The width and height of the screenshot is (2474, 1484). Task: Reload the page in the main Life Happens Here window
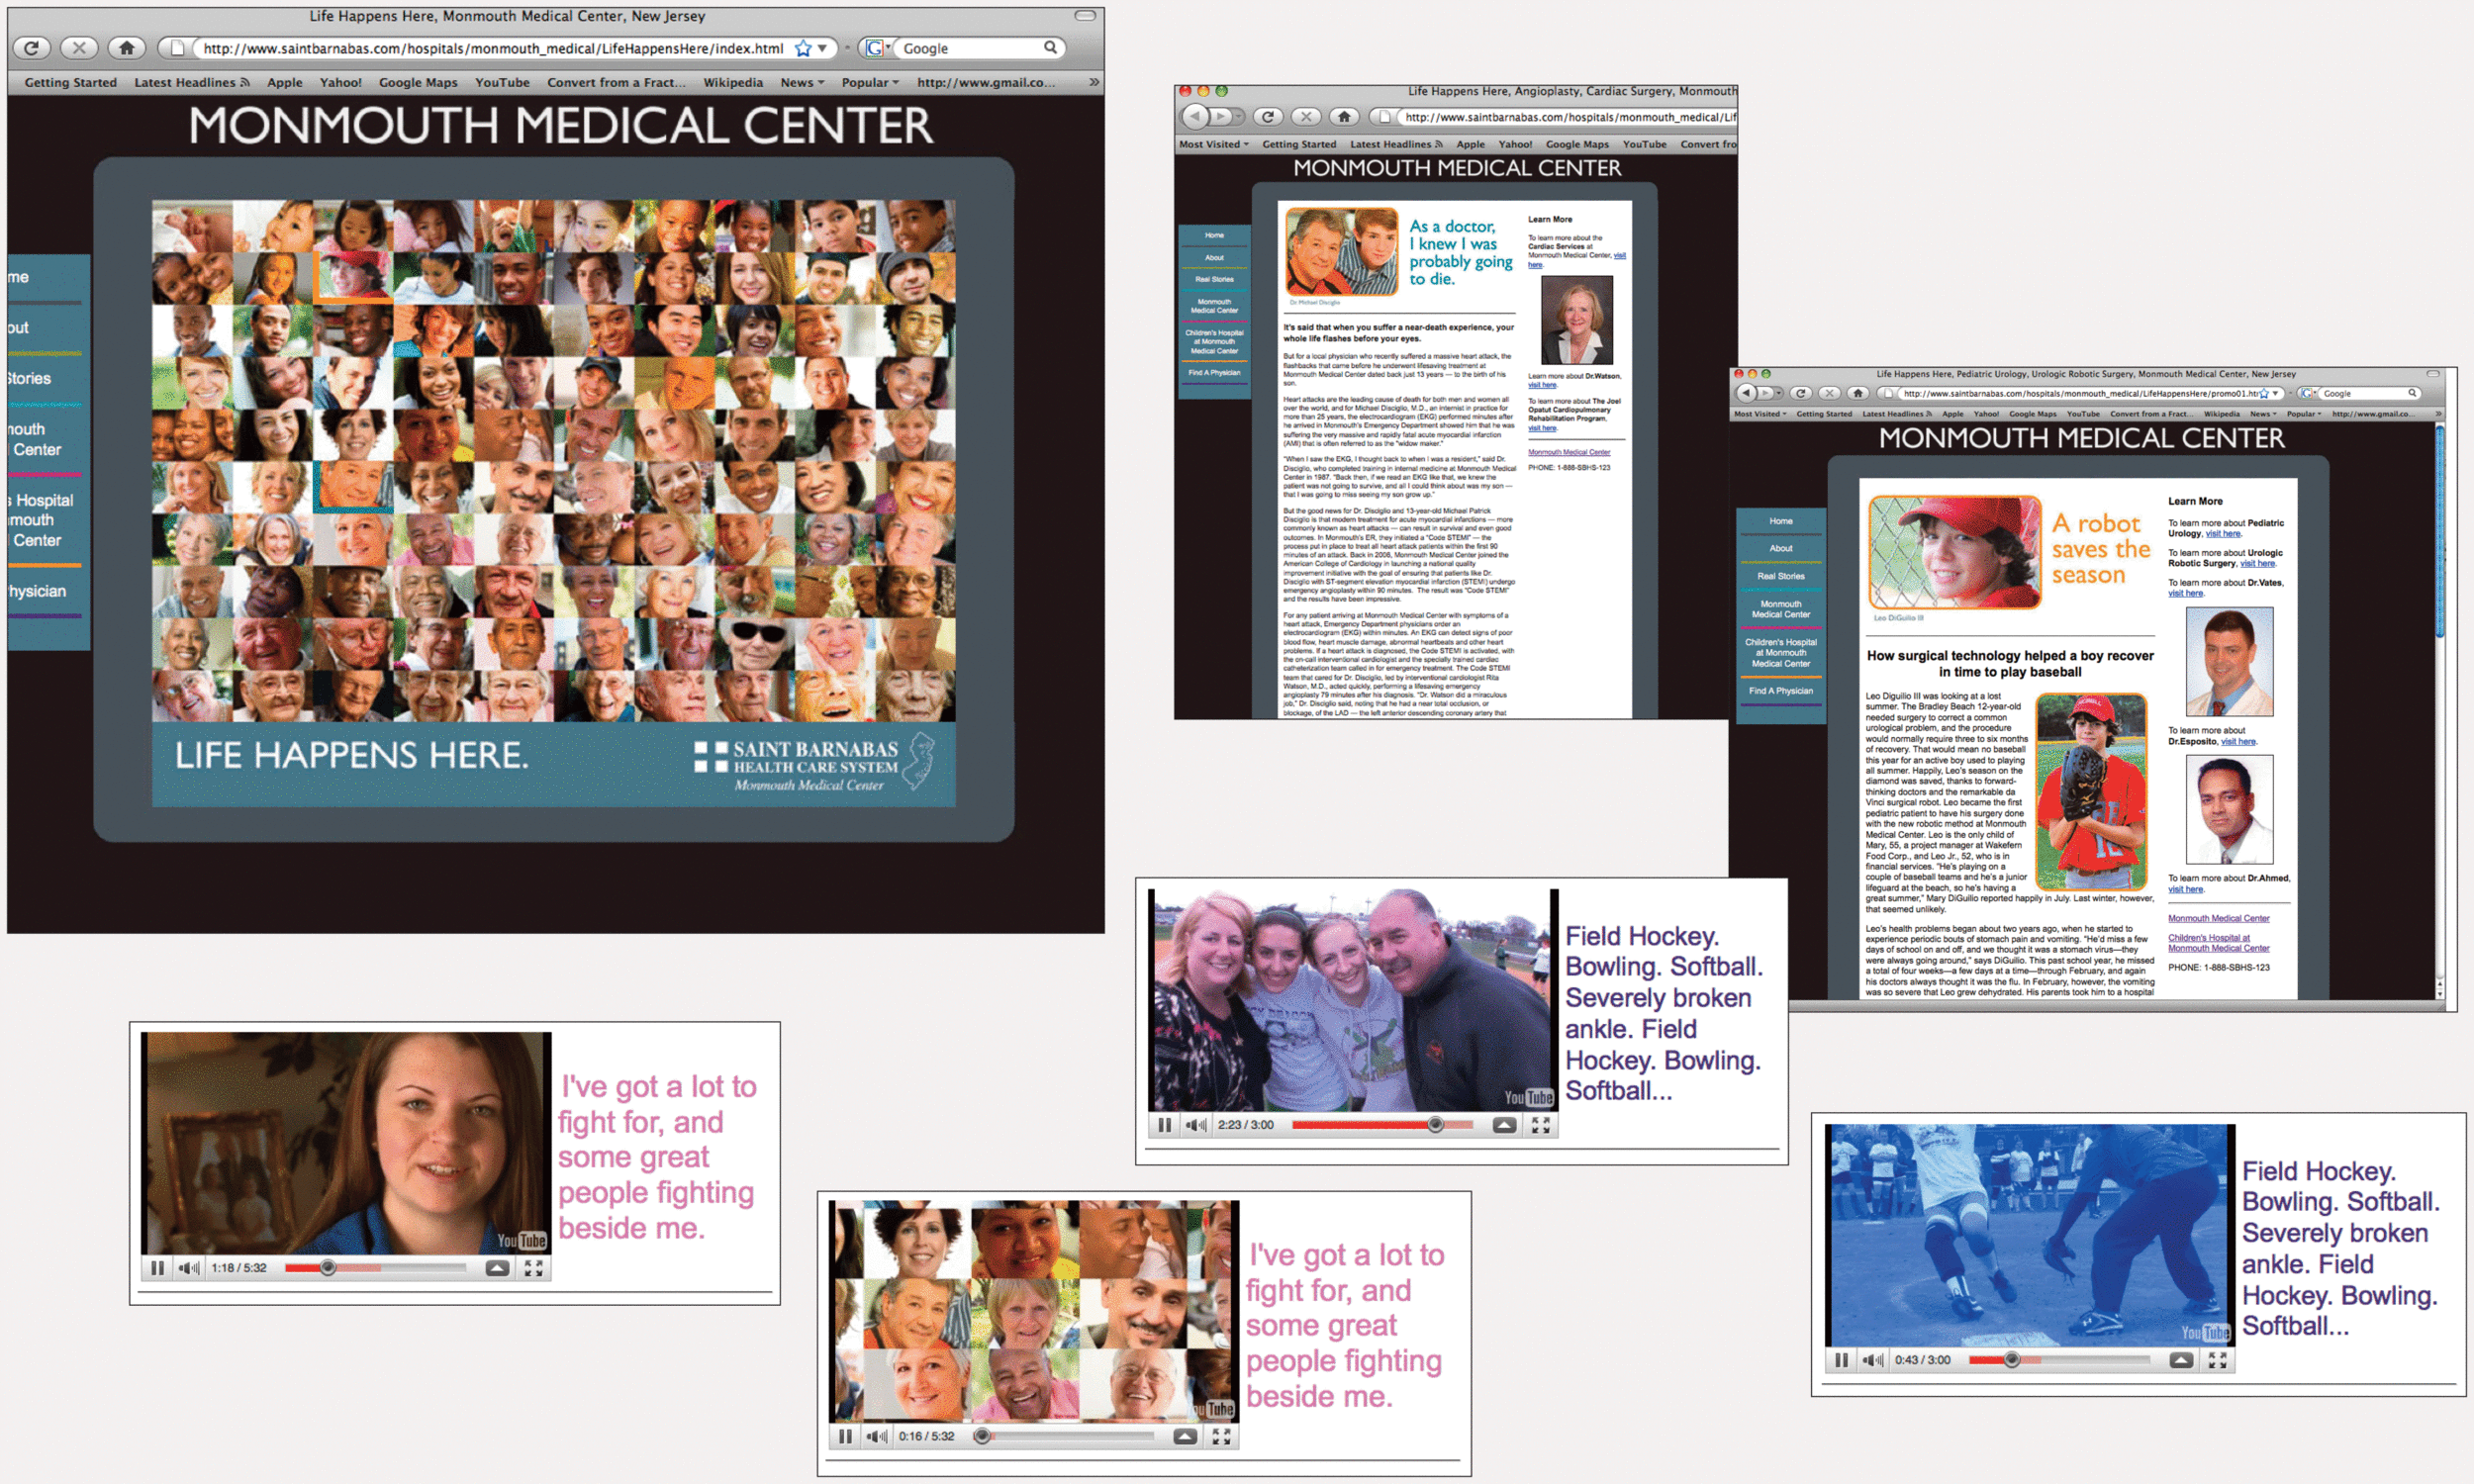(31, 48)
